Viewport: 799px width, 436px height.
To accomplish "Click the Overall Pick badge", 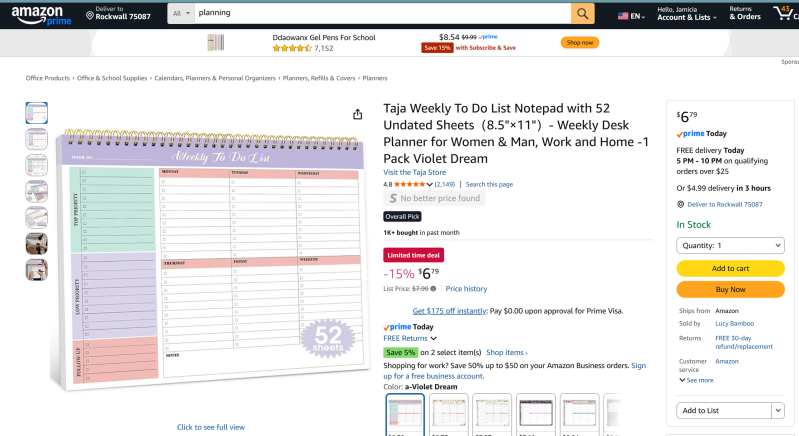I will (403, 216).
